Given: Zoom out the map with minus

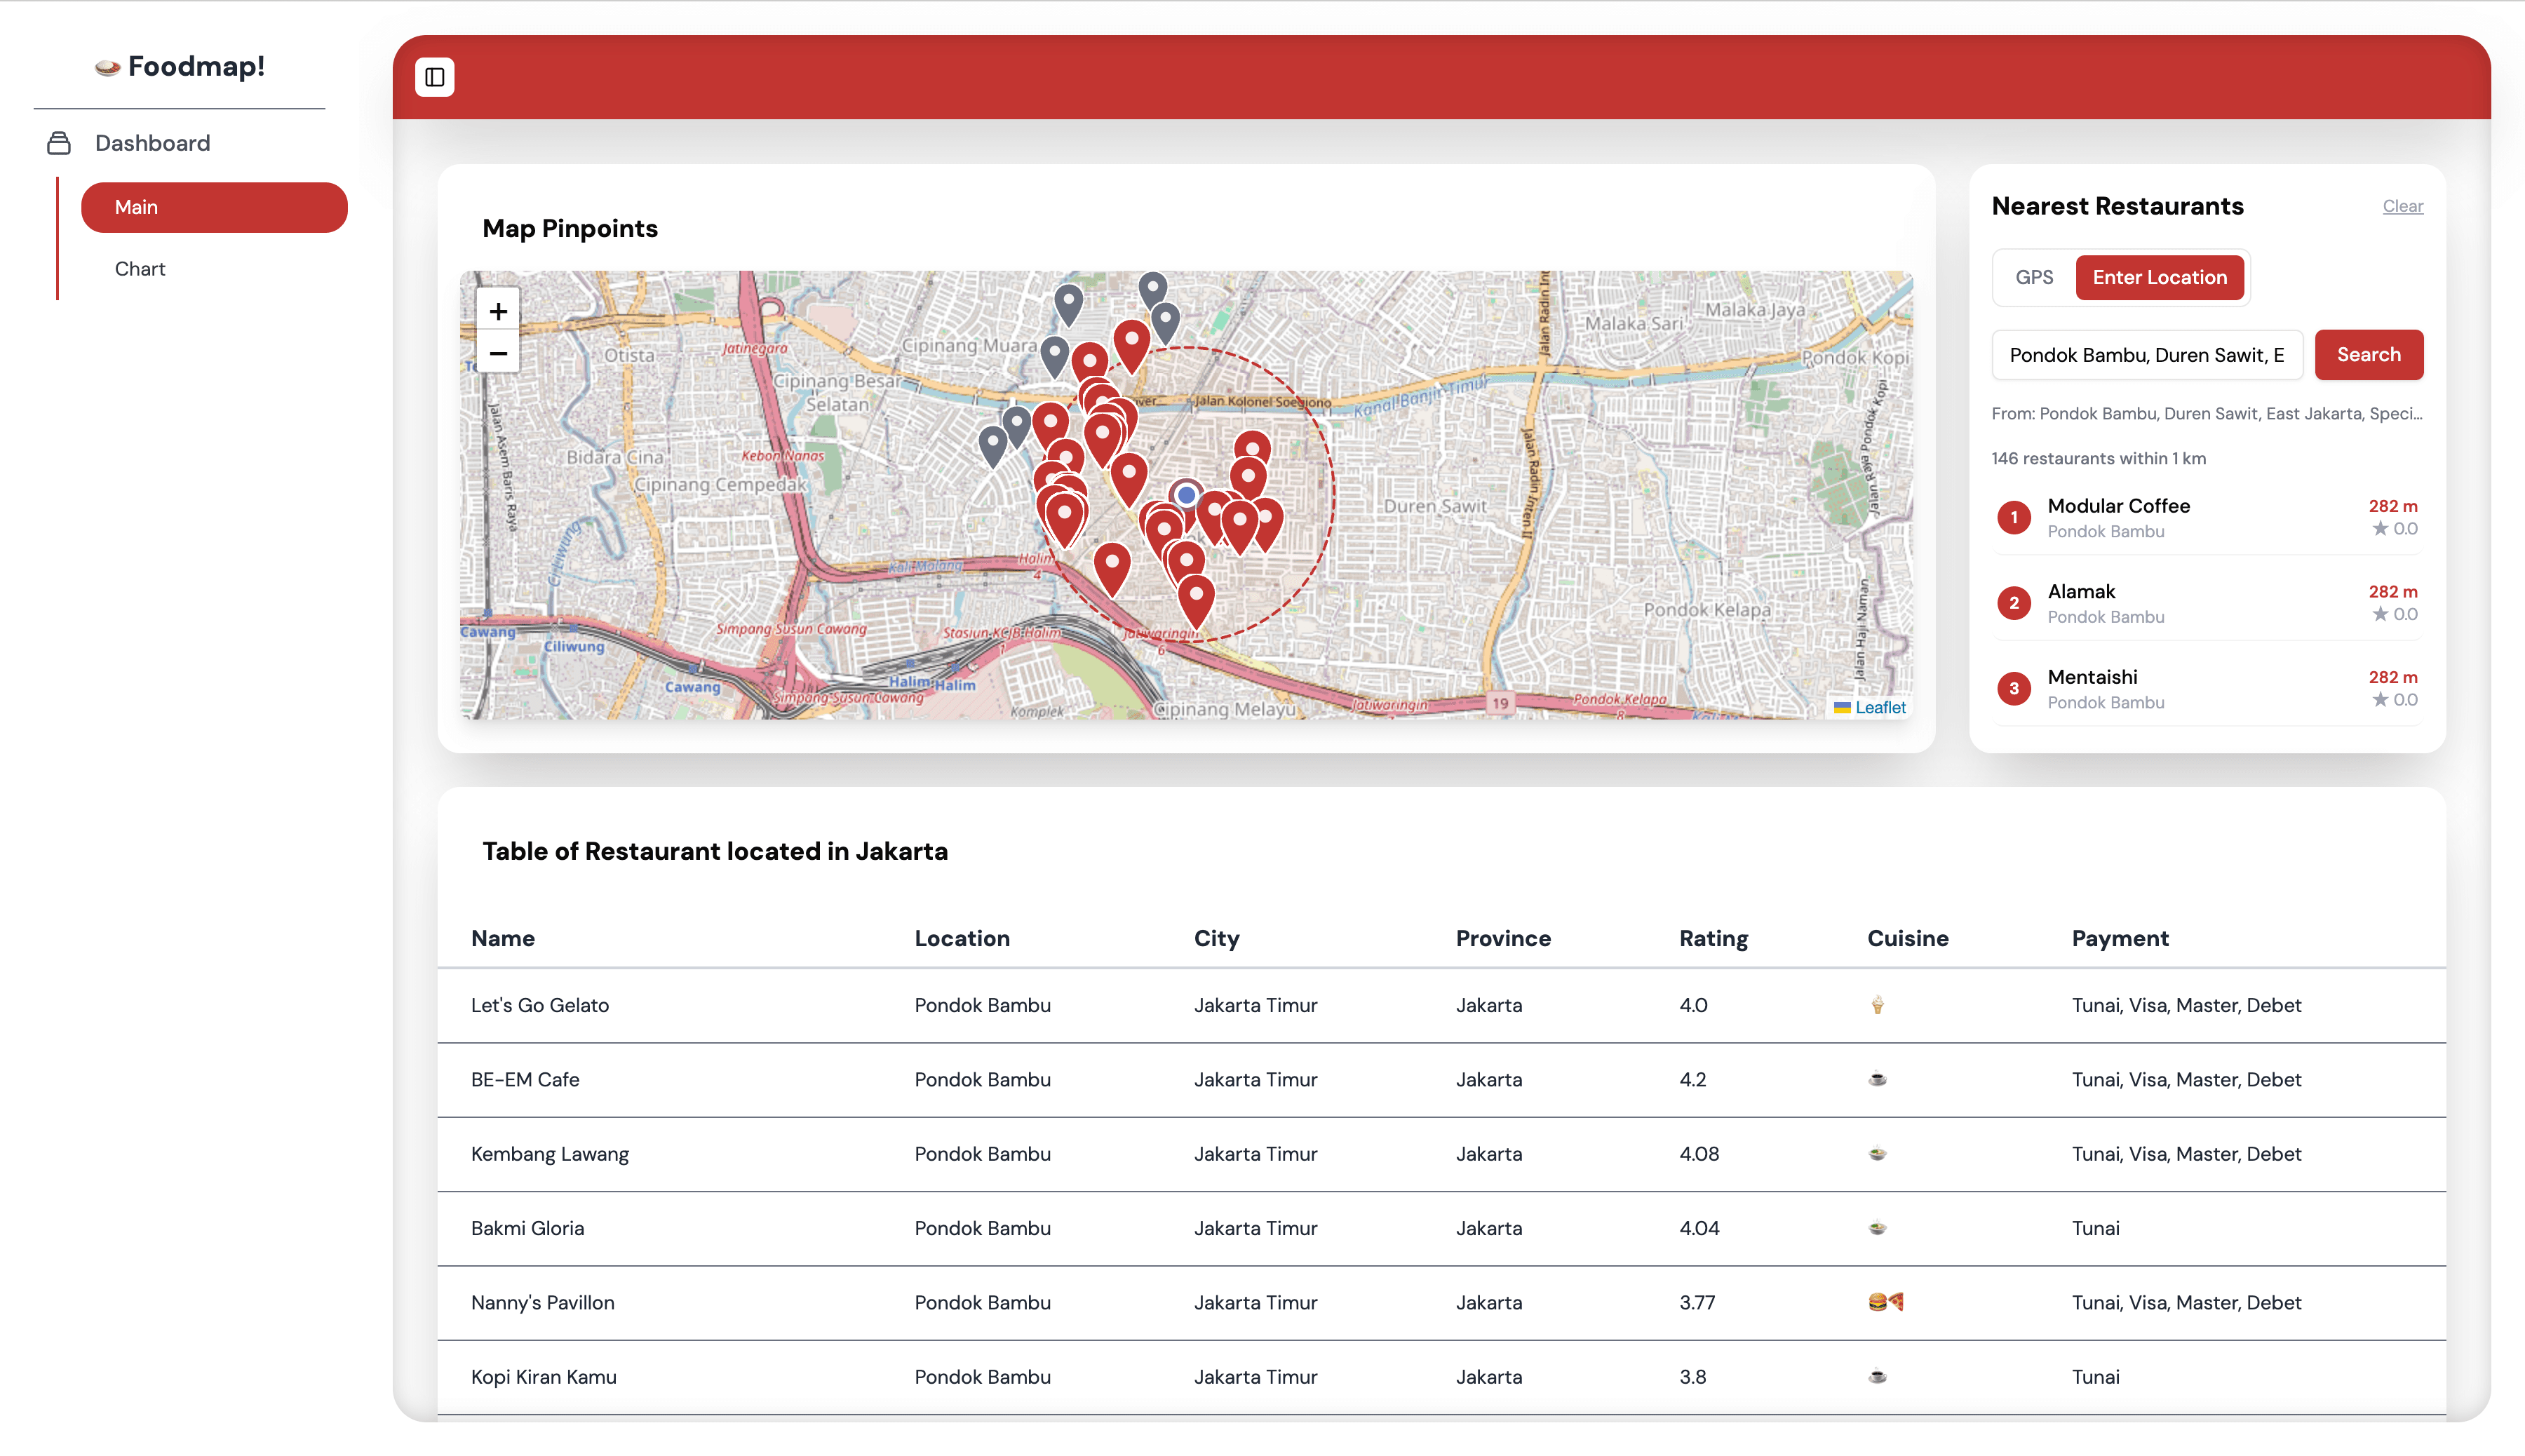Looking at the screenshot, I should [x=498, y=353].
